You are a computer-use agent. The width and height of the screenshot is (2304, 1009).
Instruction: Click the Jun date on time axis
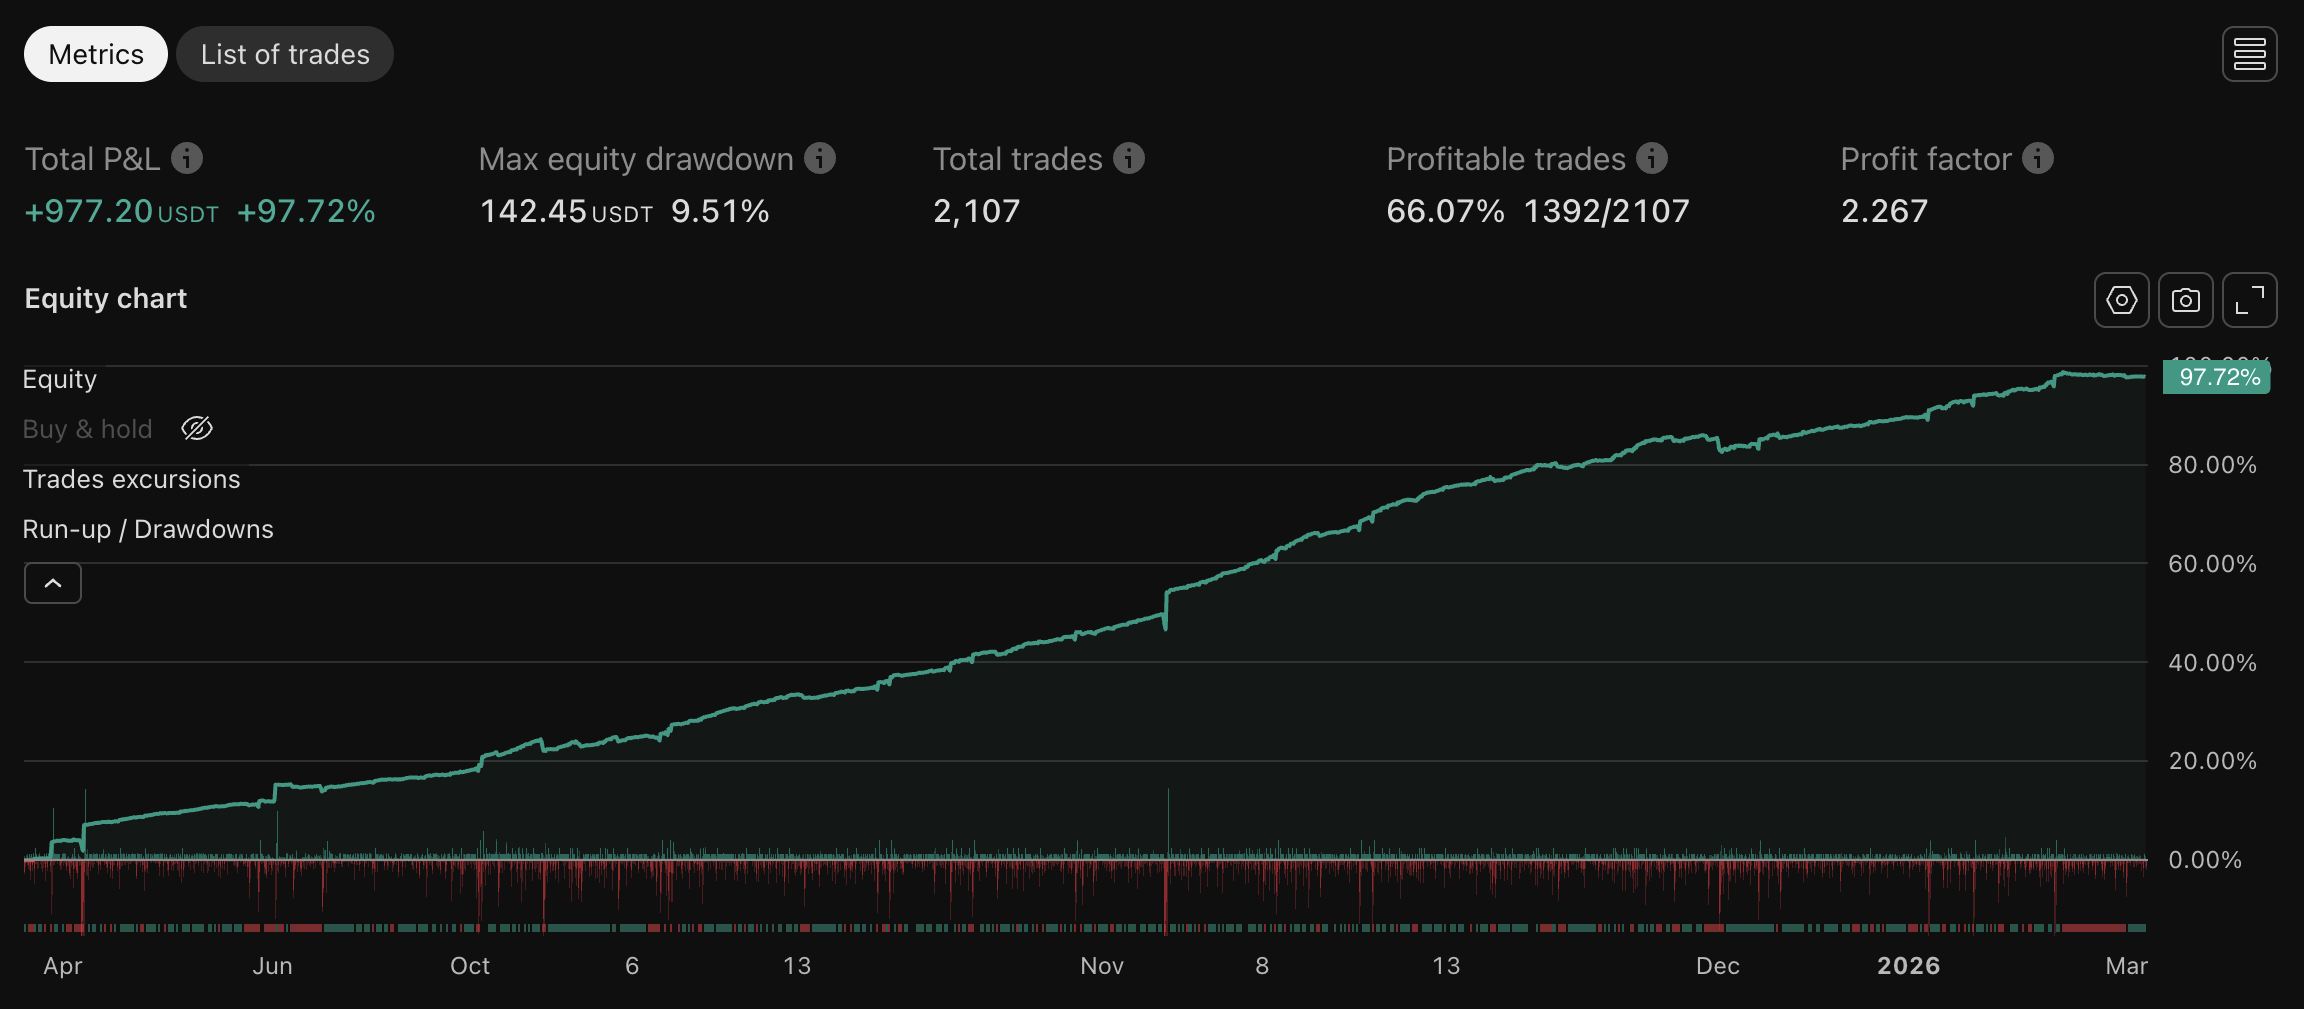[273, 966]
